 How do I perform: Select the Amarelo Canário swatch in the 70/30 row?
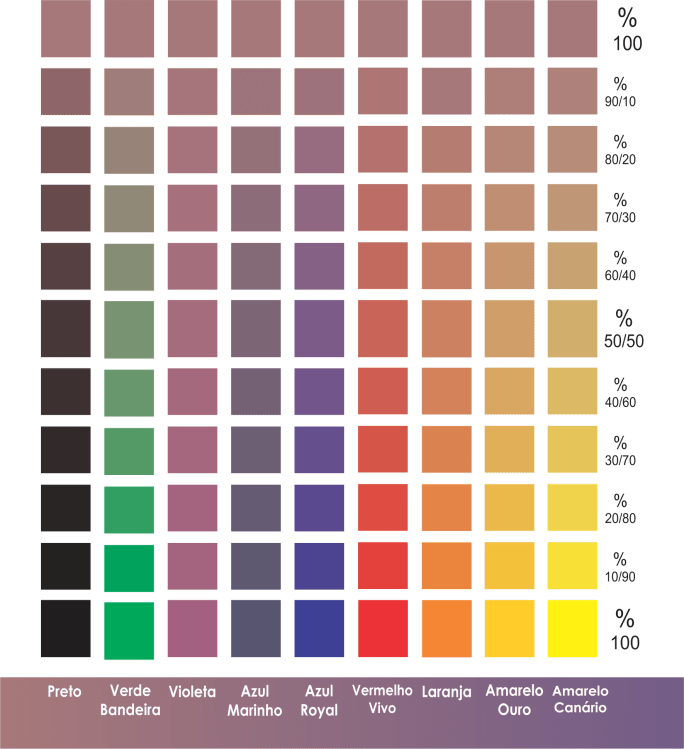[x=572, y=209]
